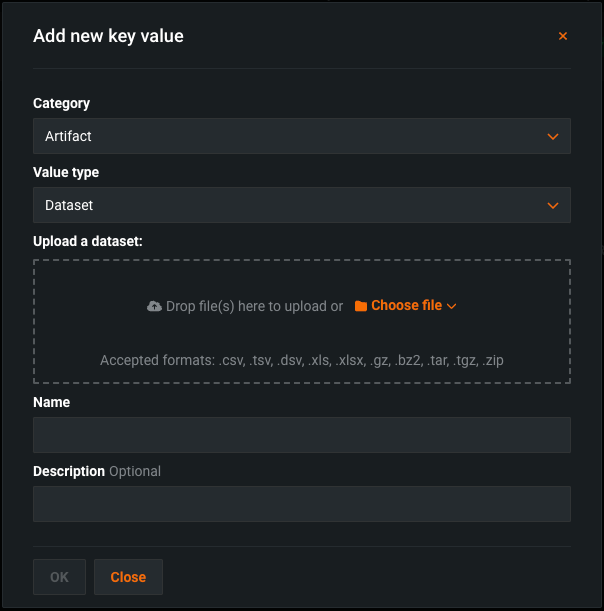Click the Name input field
The height and width of the screenshot is (611, 604).
[x=301, y=435]
